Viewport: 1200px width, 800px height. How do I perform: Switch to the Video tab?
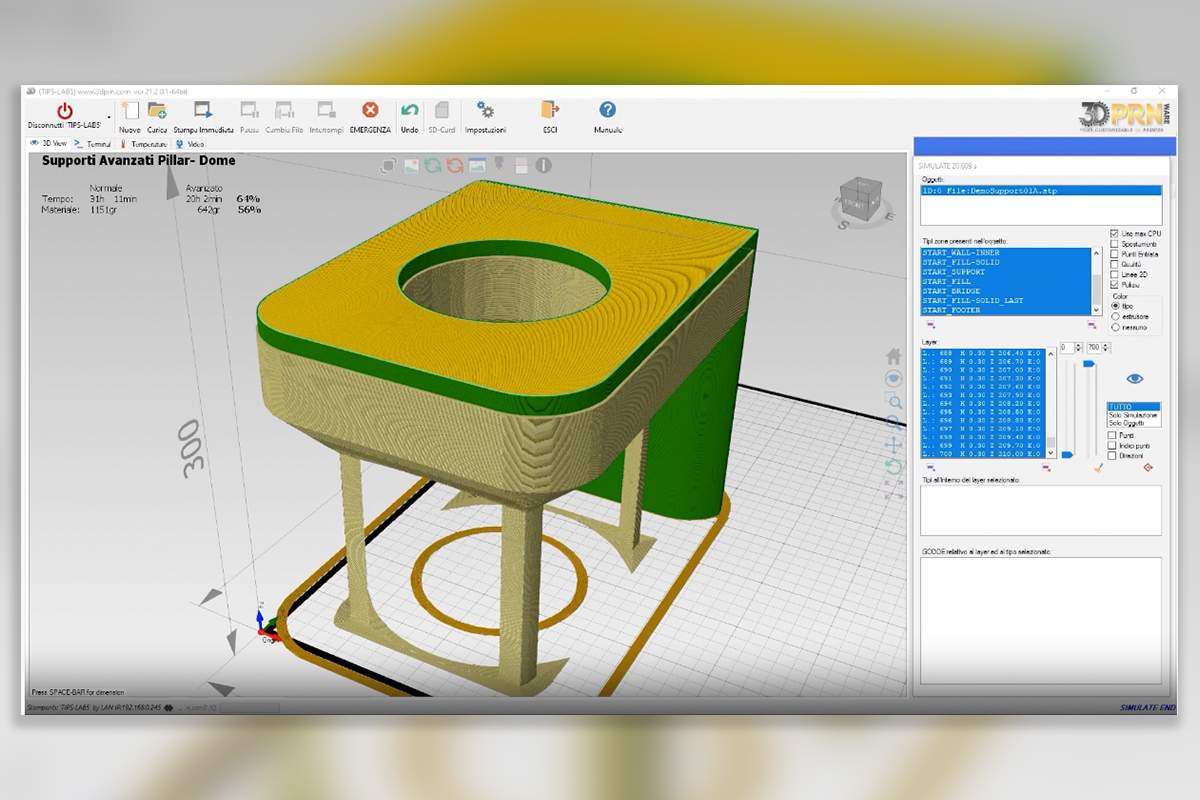coord(190,143)
